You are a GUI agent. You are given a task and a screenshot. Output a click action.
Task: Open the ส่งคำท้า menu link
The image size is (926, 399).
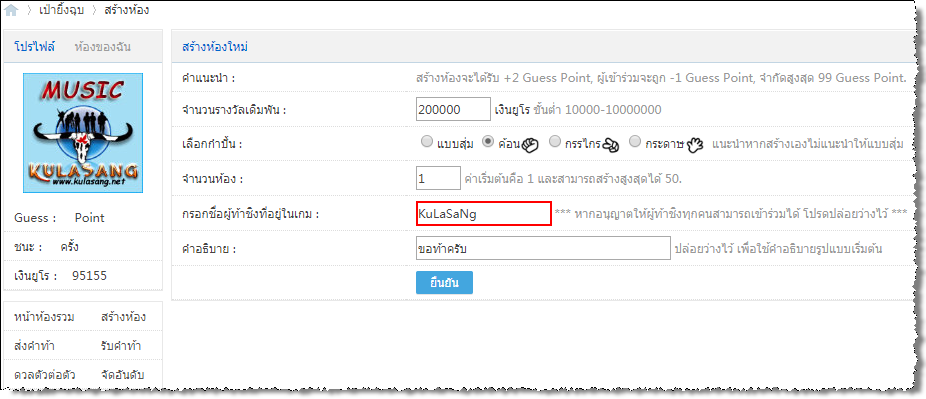34,346
